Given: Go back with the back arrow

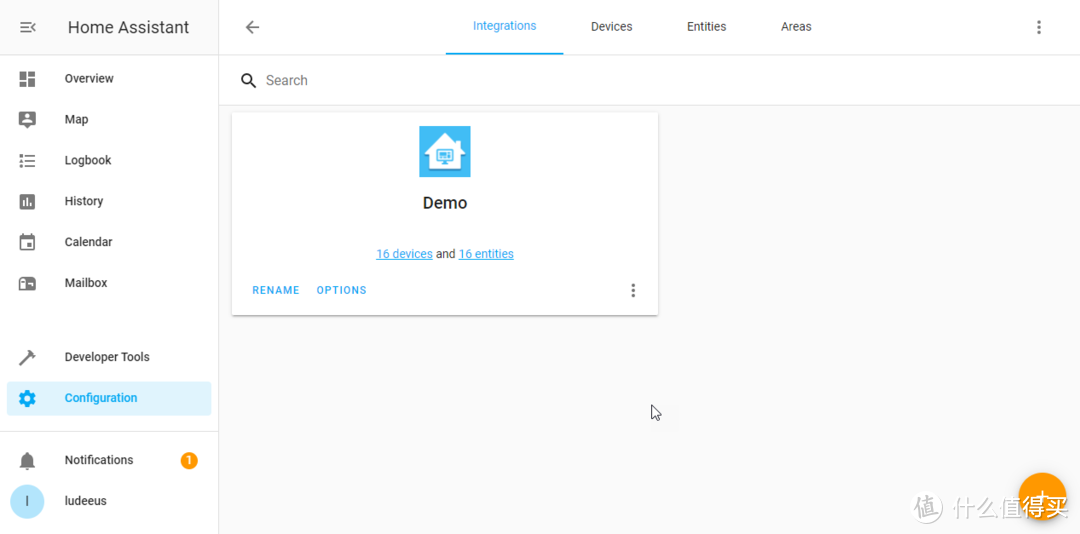Looking at the screenshot, I should [252, 27].
